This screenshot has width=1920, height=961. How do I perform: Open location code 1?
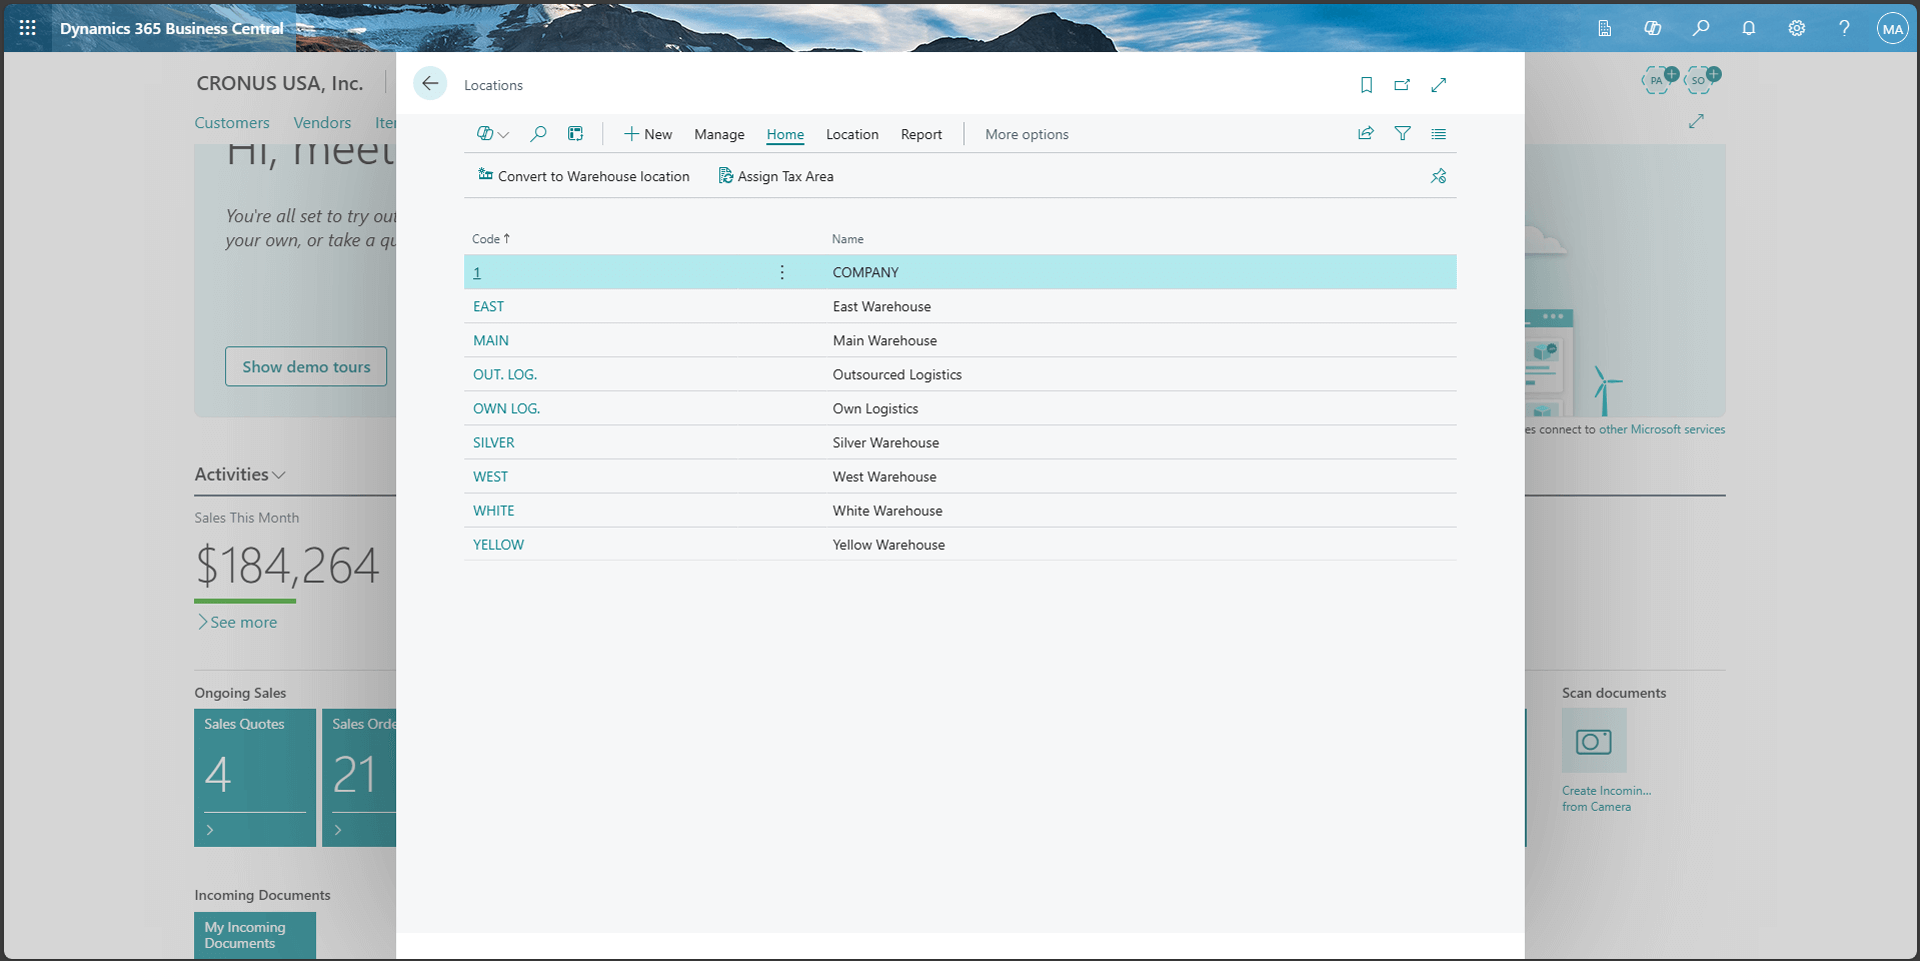point(477,272)
